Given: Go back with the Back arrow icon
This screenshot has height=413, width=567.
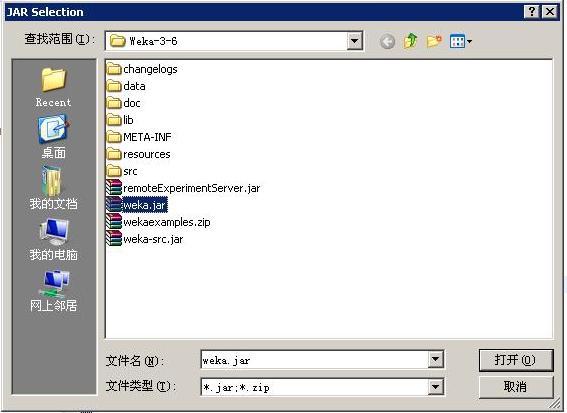Looking at the screenshot, I should pyautogui.click(x=387, y=42).
